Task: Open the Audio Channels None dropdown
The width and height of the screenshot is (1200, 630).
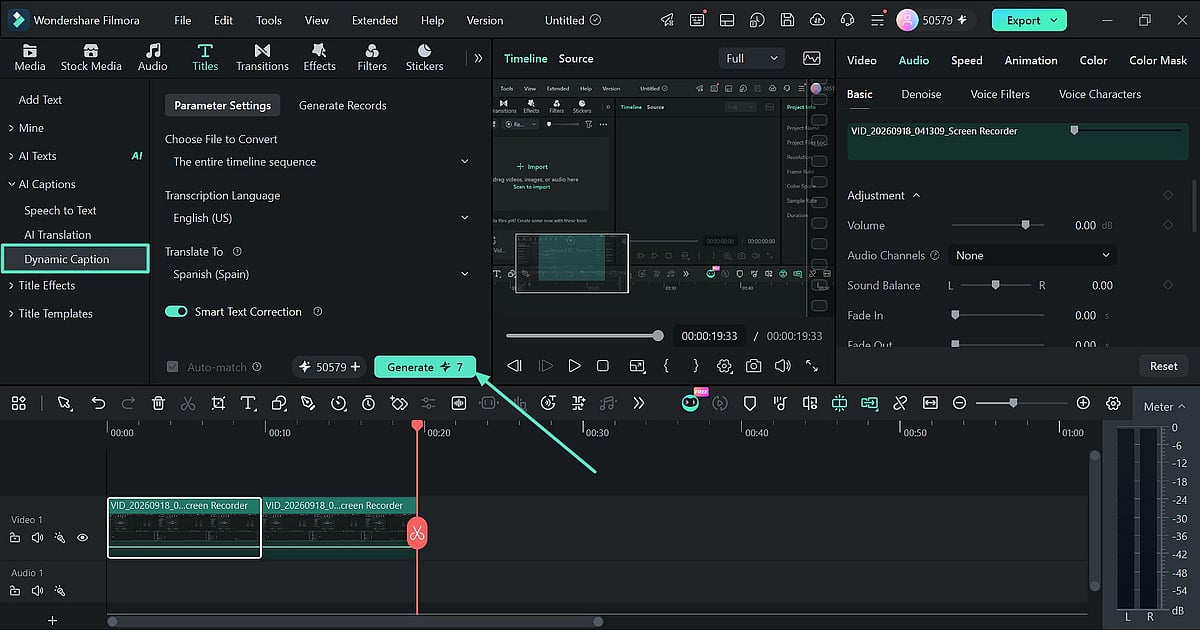Action: [1032, 255]
